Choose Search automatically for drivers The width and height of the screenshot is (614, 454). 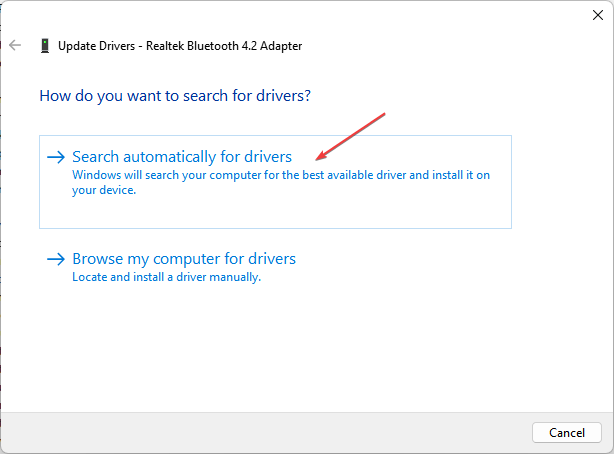[x=275, y=182]
